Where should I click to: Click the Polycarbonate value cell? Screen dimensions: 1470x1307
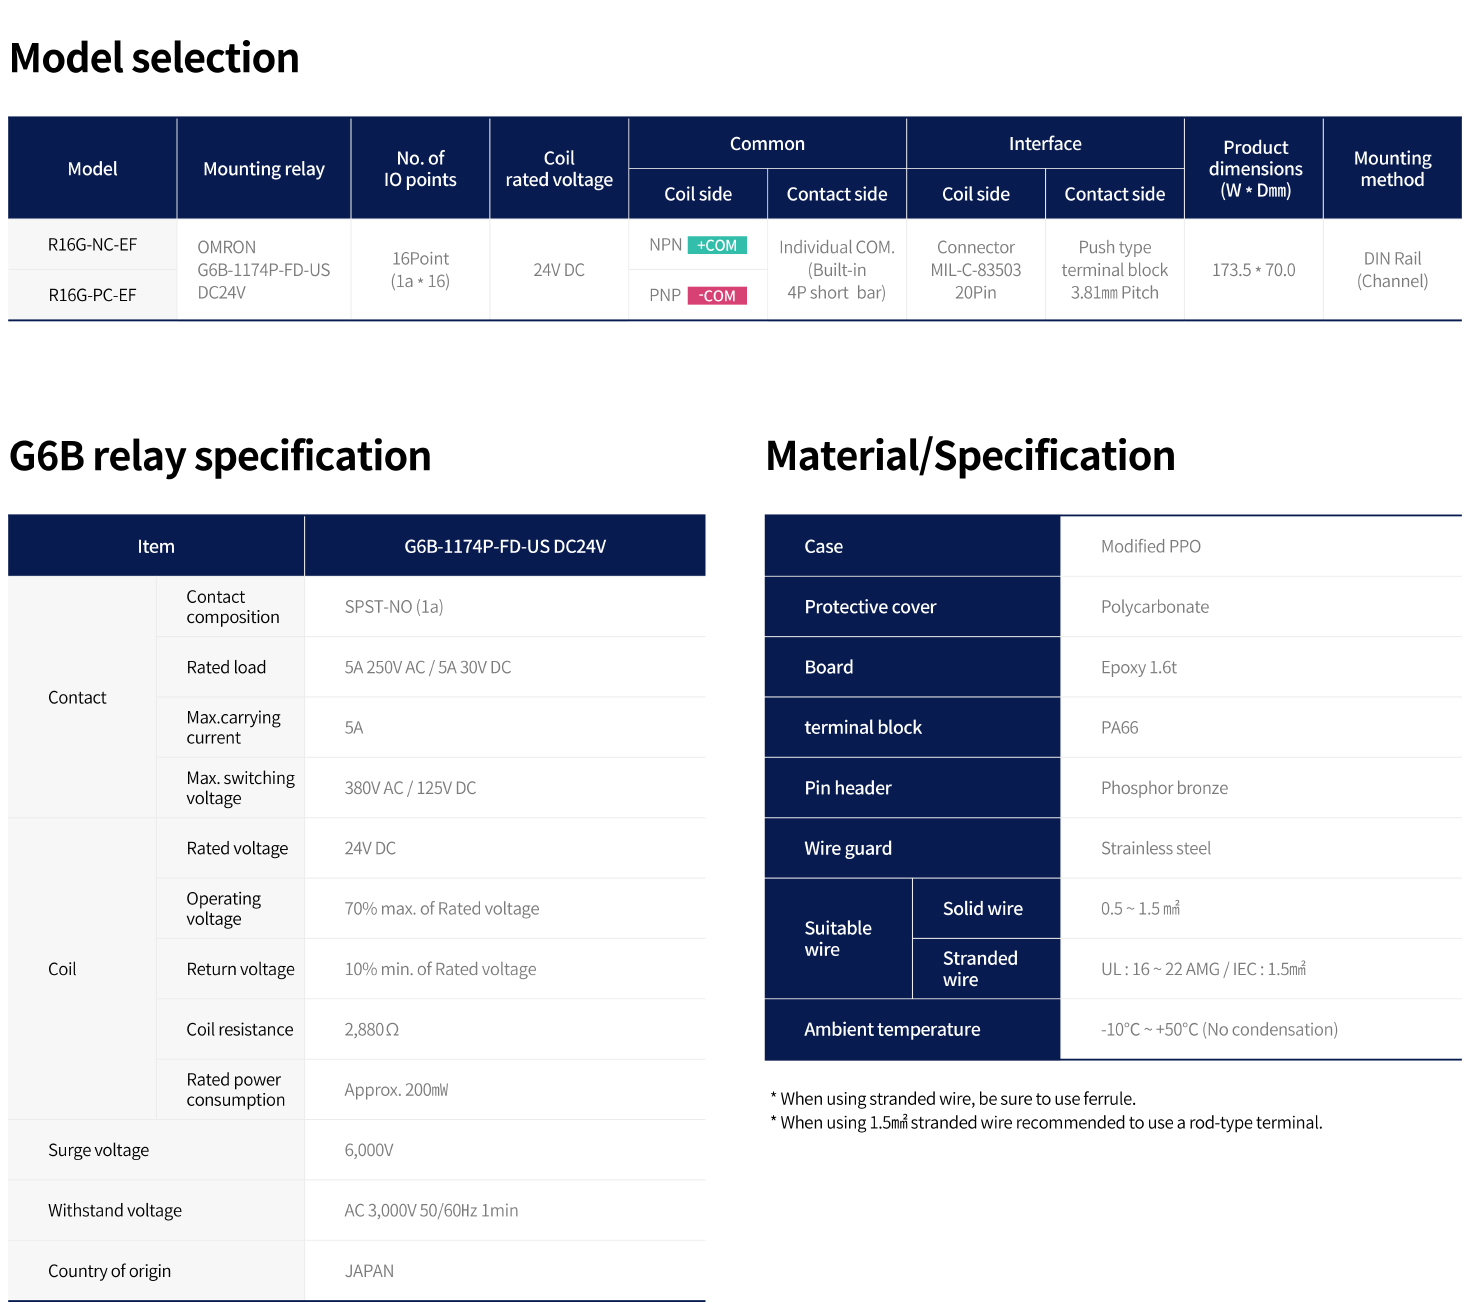(x=1155, y=607)
